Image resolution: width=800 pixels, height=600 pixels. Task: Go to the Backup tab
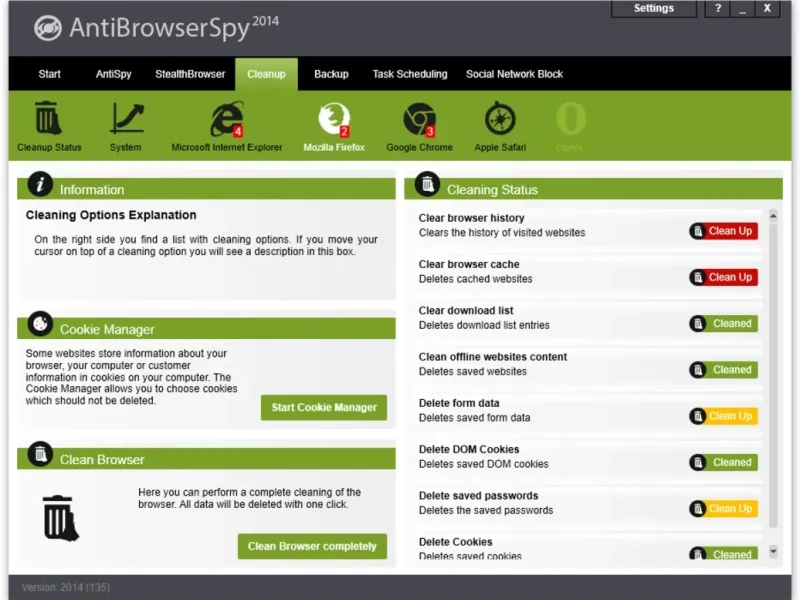(331, 74)
